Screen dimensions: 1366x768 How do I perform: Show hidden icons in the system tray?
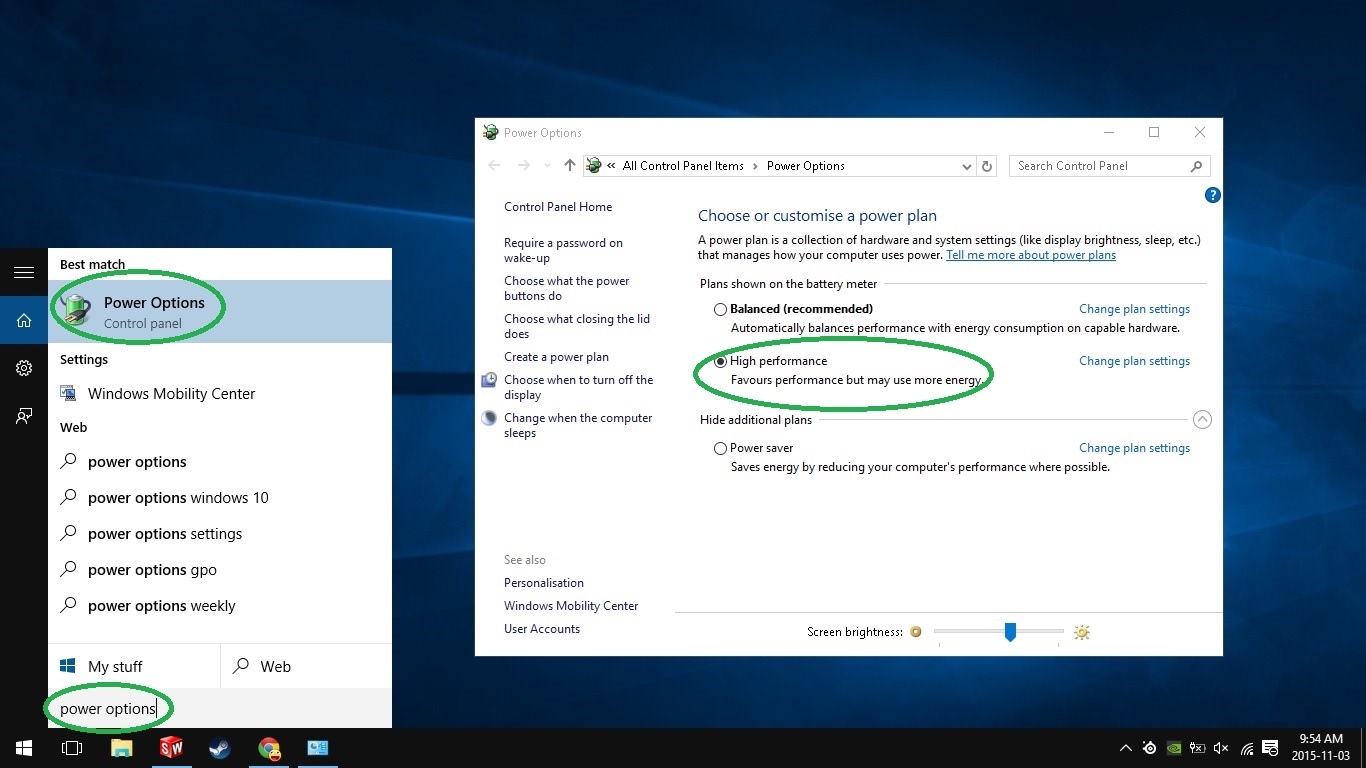click(x=1126, y=748)
